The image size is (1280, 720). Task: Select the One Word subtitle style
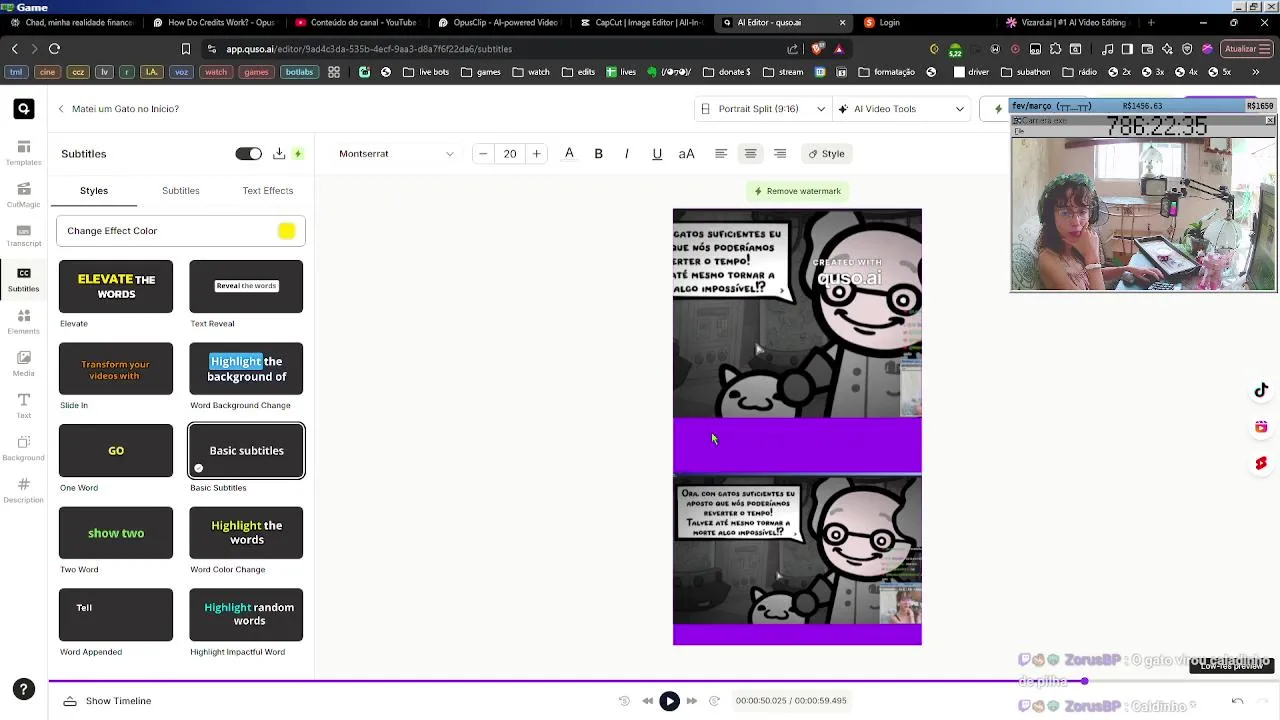(x=116, y=451)
